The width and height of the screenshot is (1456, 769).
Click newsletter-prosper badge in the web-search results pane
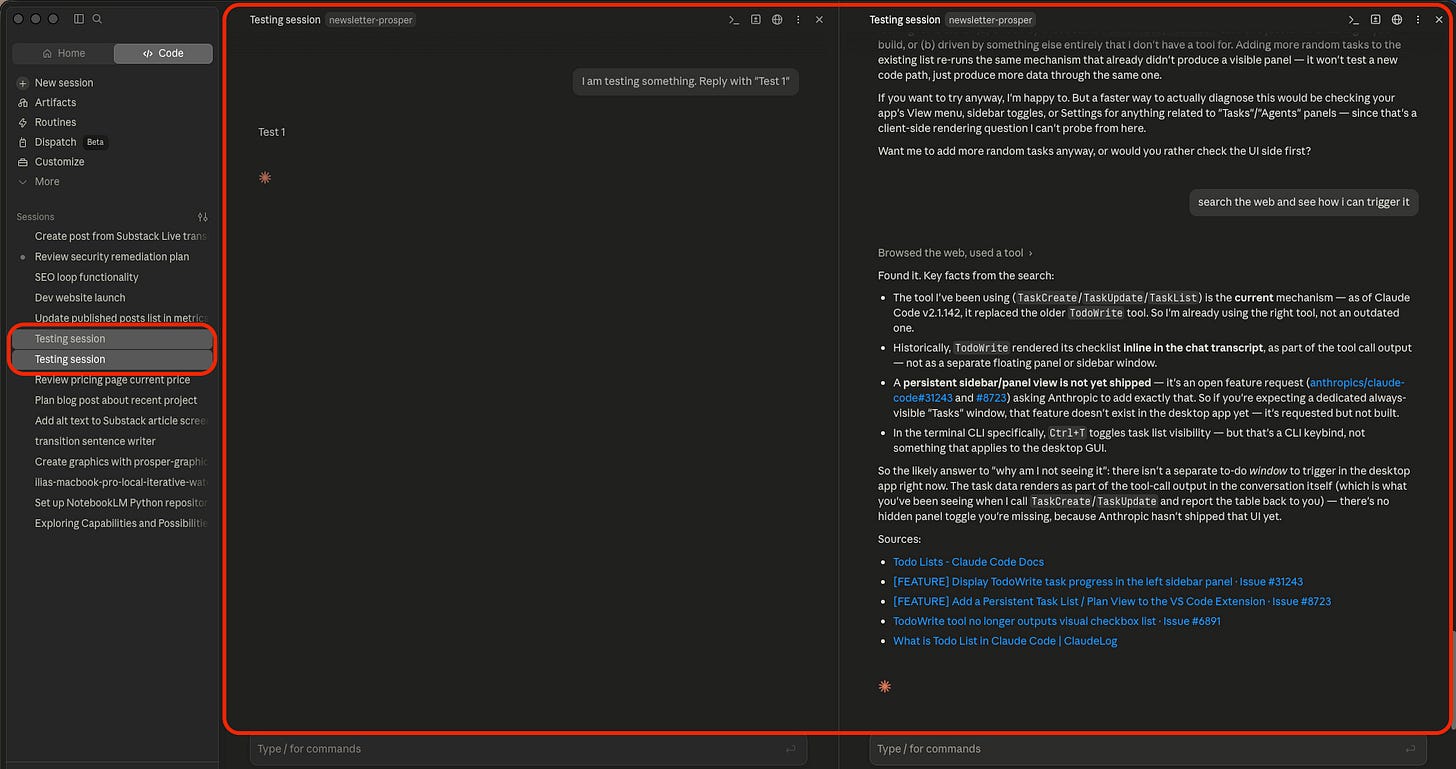click(990, 20)
